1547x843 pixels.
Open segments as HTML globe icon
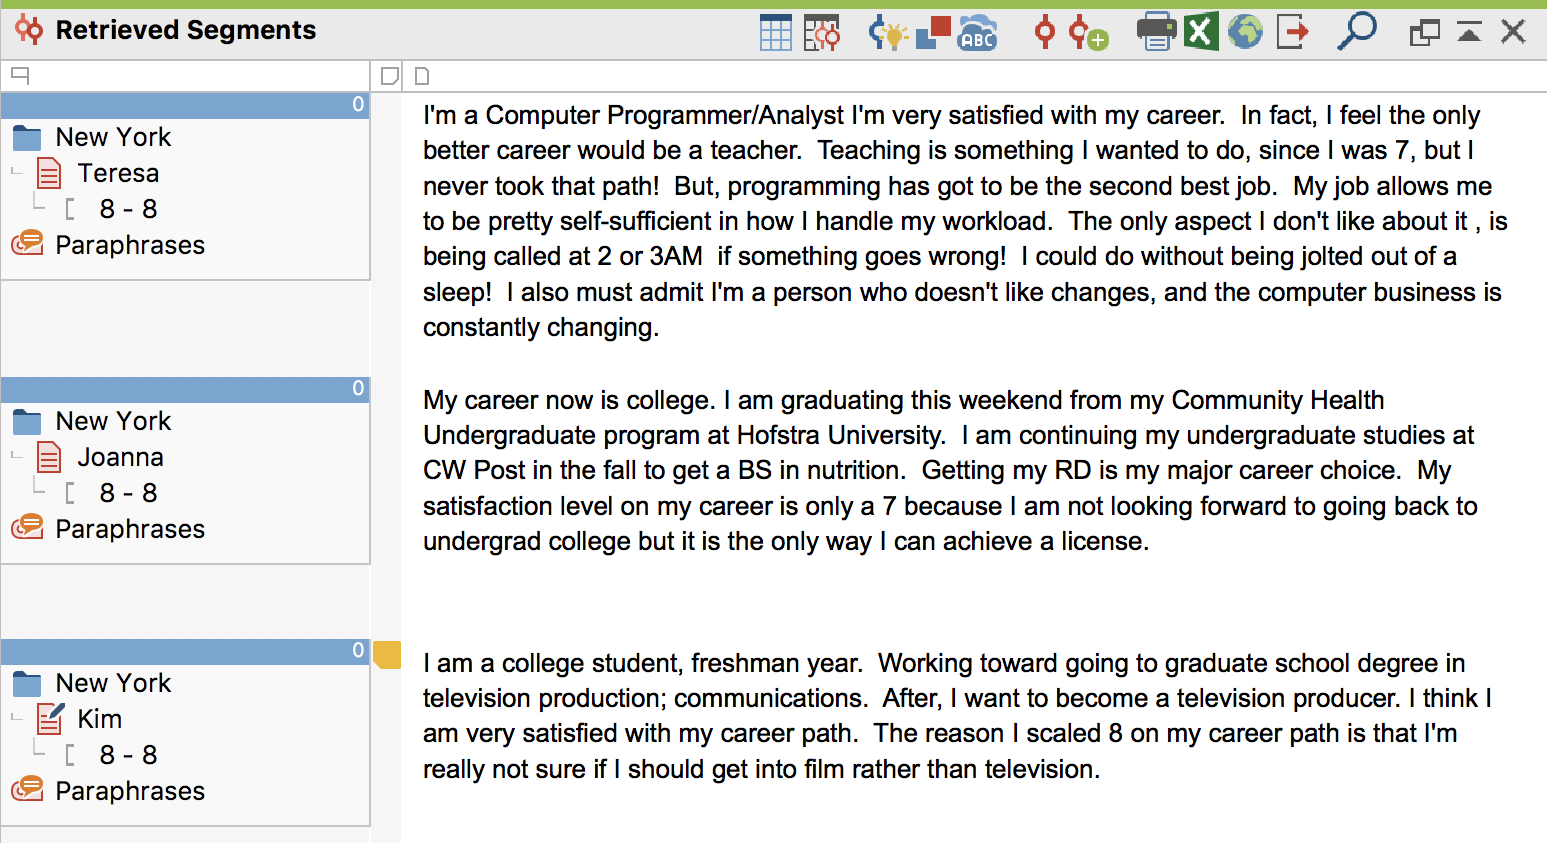(x=1245, y=32)
